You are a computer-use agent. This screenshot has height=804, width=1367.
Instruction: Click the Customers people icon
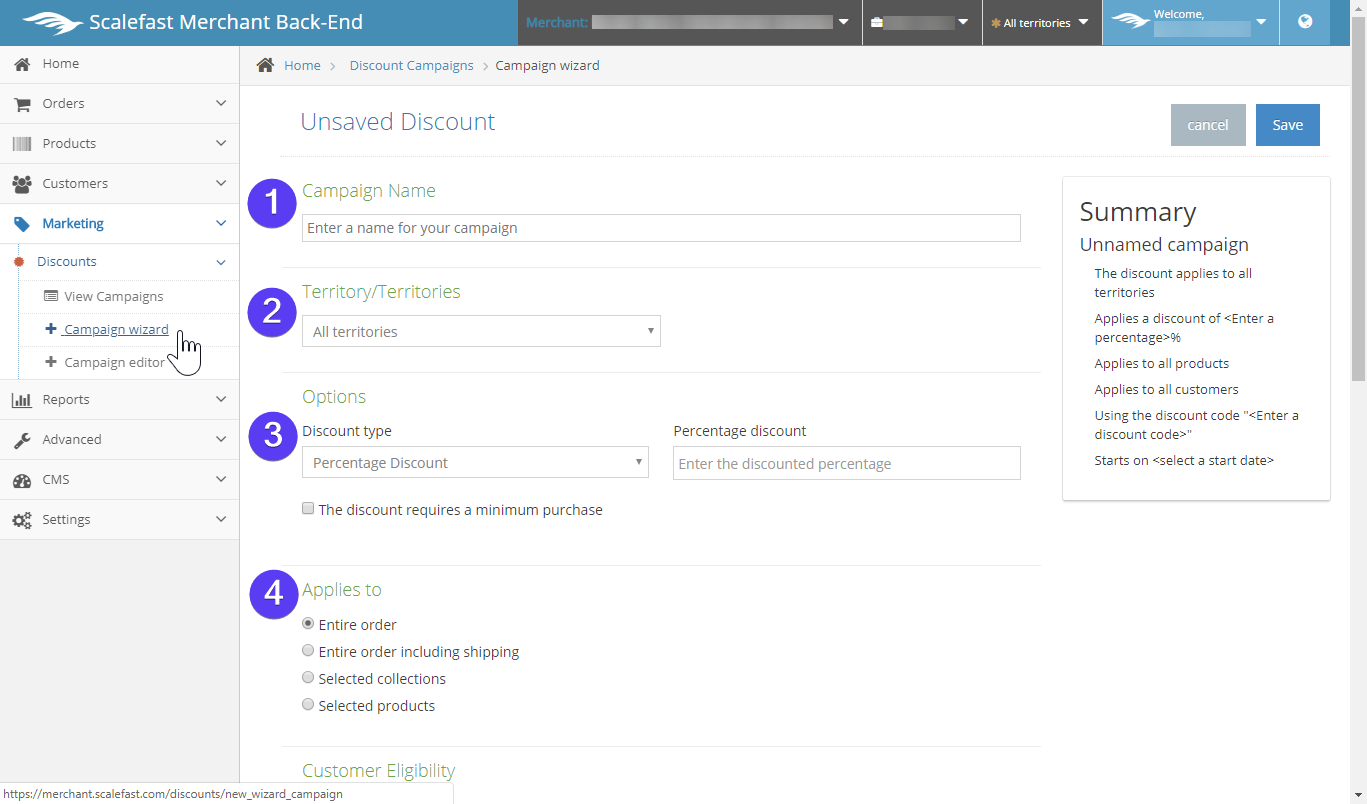[21, 184]
